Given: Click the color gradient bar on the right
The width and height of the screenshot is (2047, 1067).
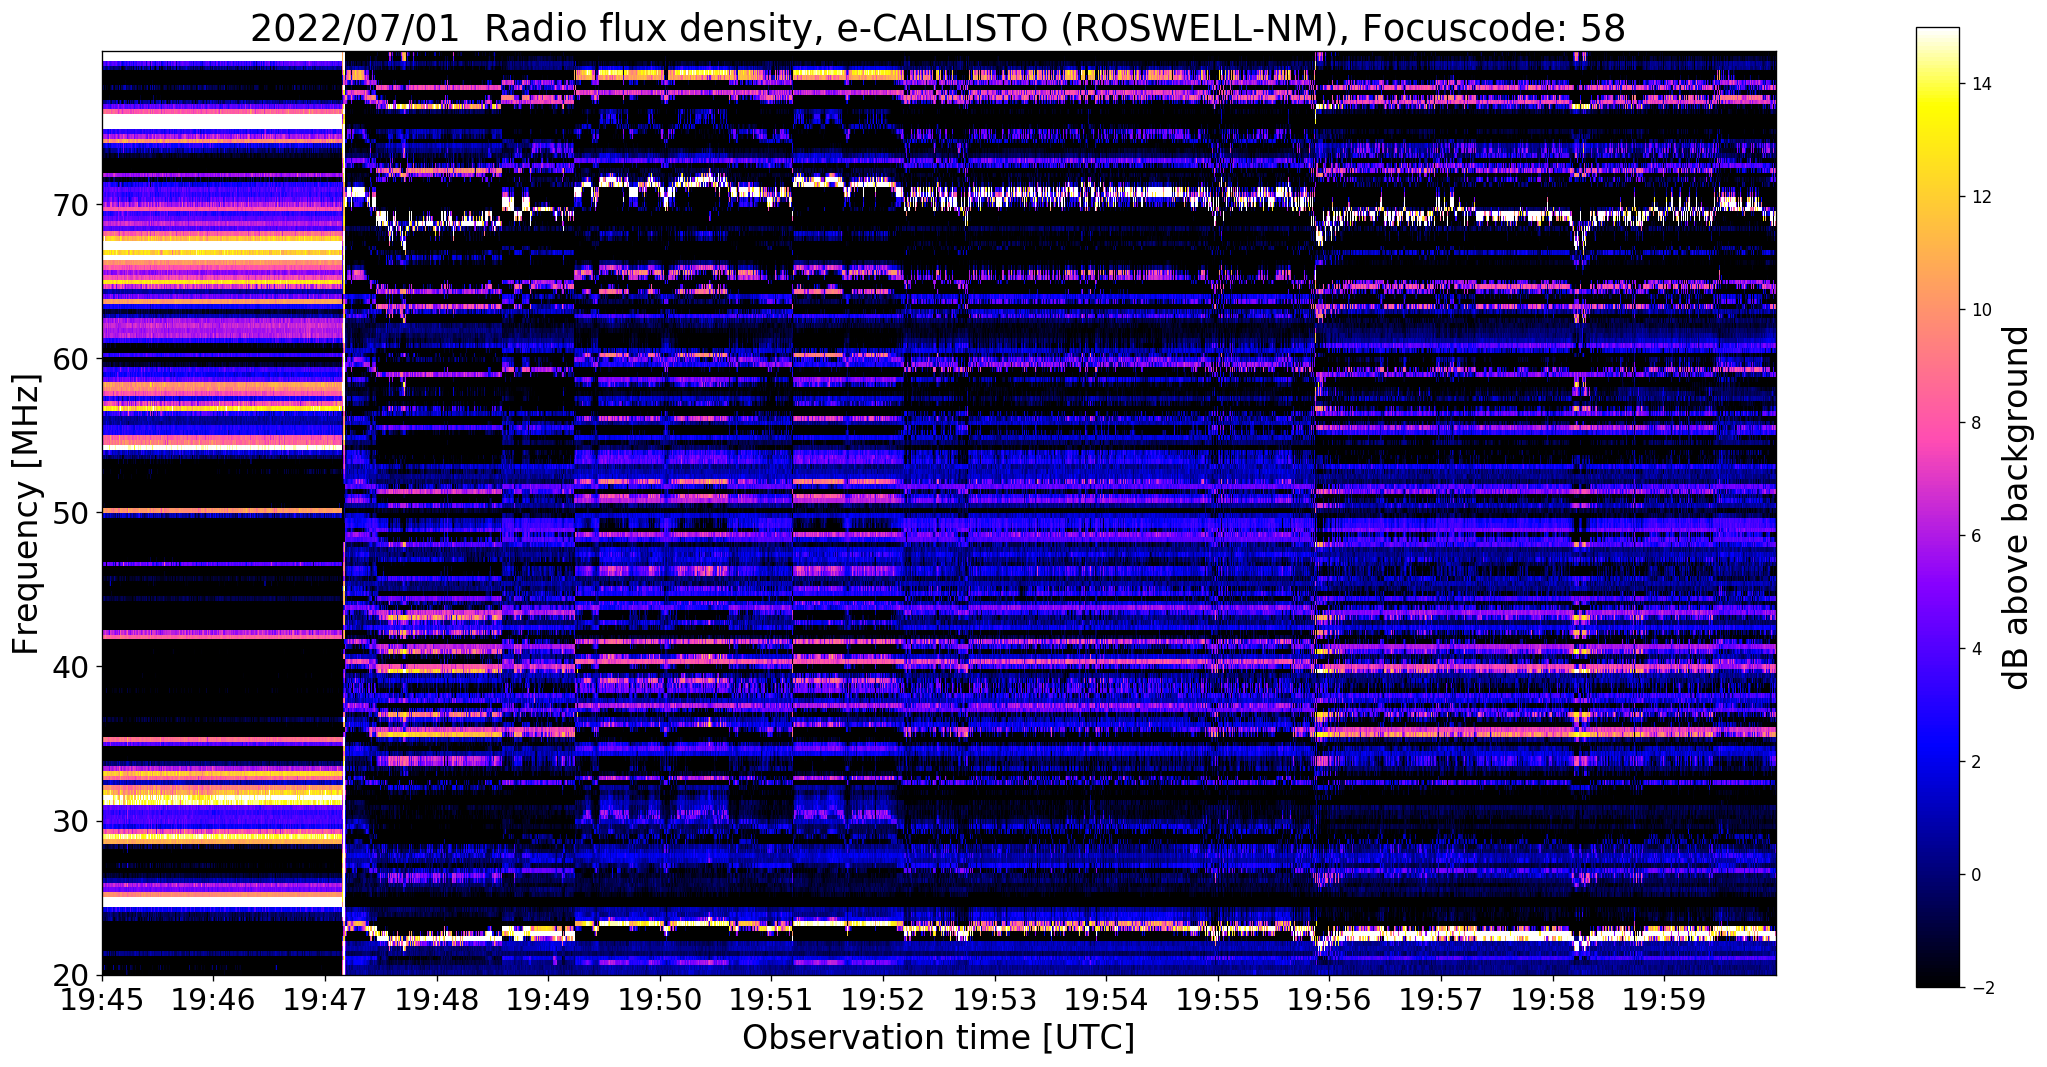Looking at the screenshot, I should pos(1937,507).
